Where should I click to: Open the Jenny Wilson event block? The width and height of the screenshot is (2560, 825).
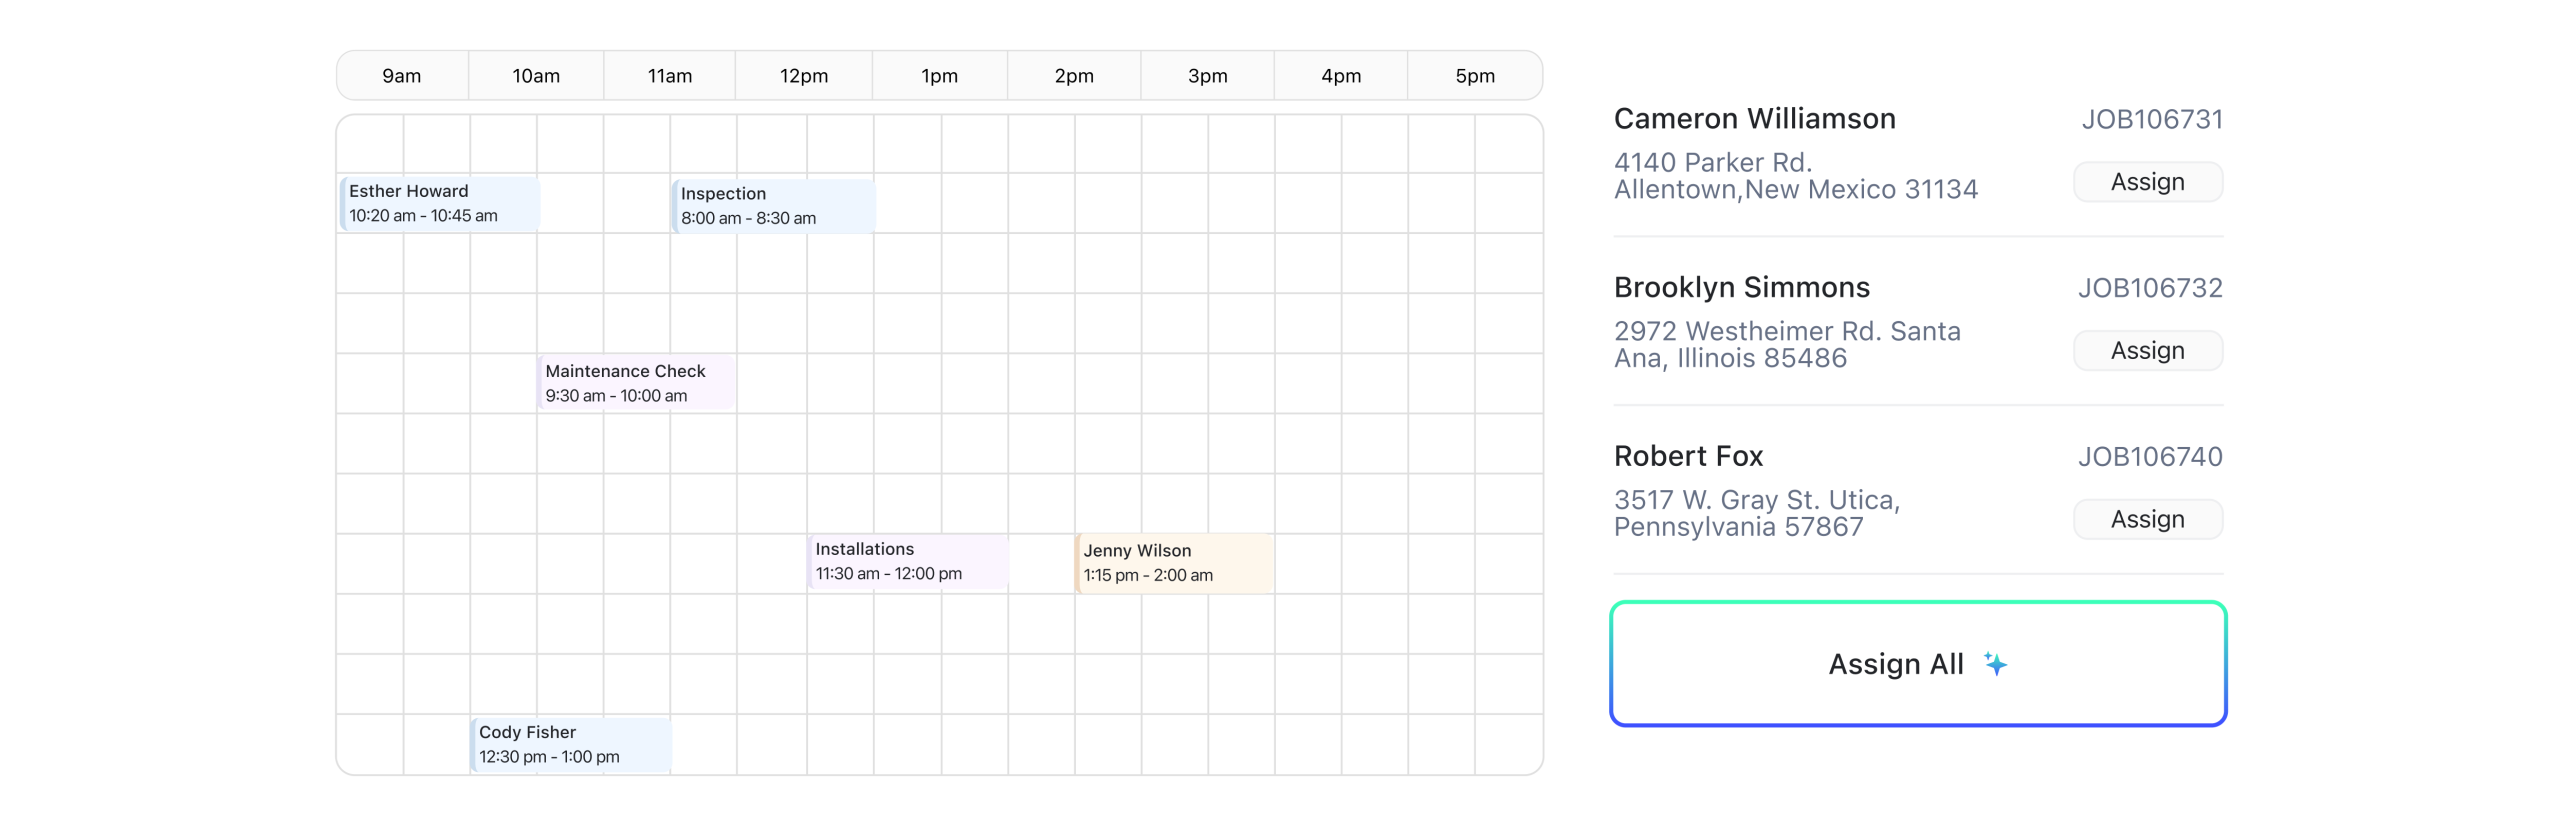point(1173,563)
